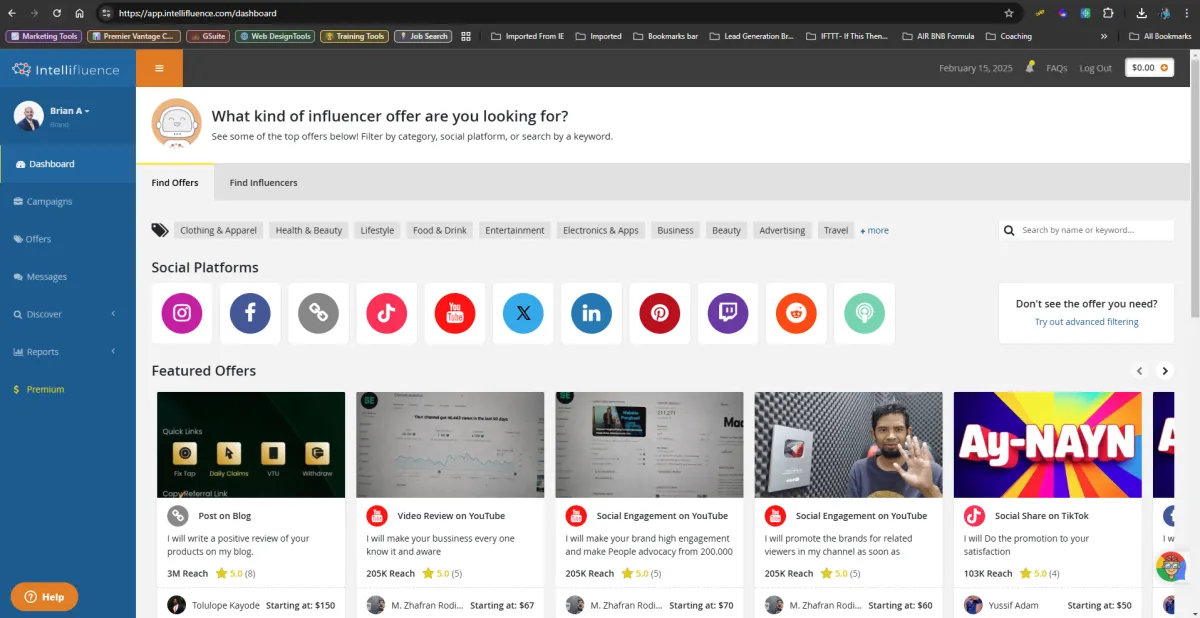Click the tags icon beside categories

click(x=160, y=230)
